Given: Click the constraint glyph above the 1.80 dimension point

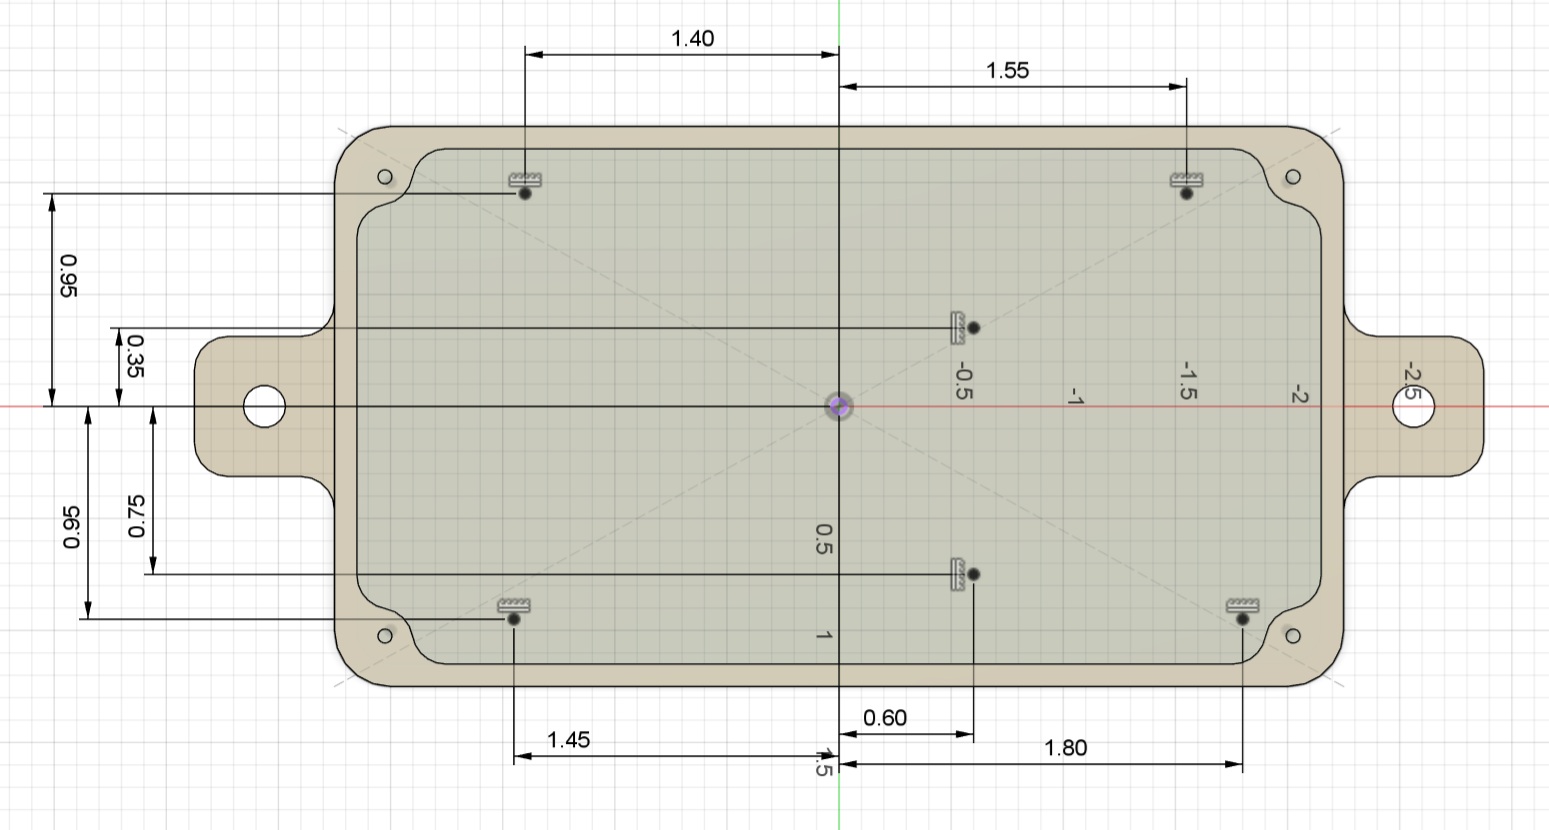Looking at the screenshot, I should pyautogui.click(x=1242, y=605).
